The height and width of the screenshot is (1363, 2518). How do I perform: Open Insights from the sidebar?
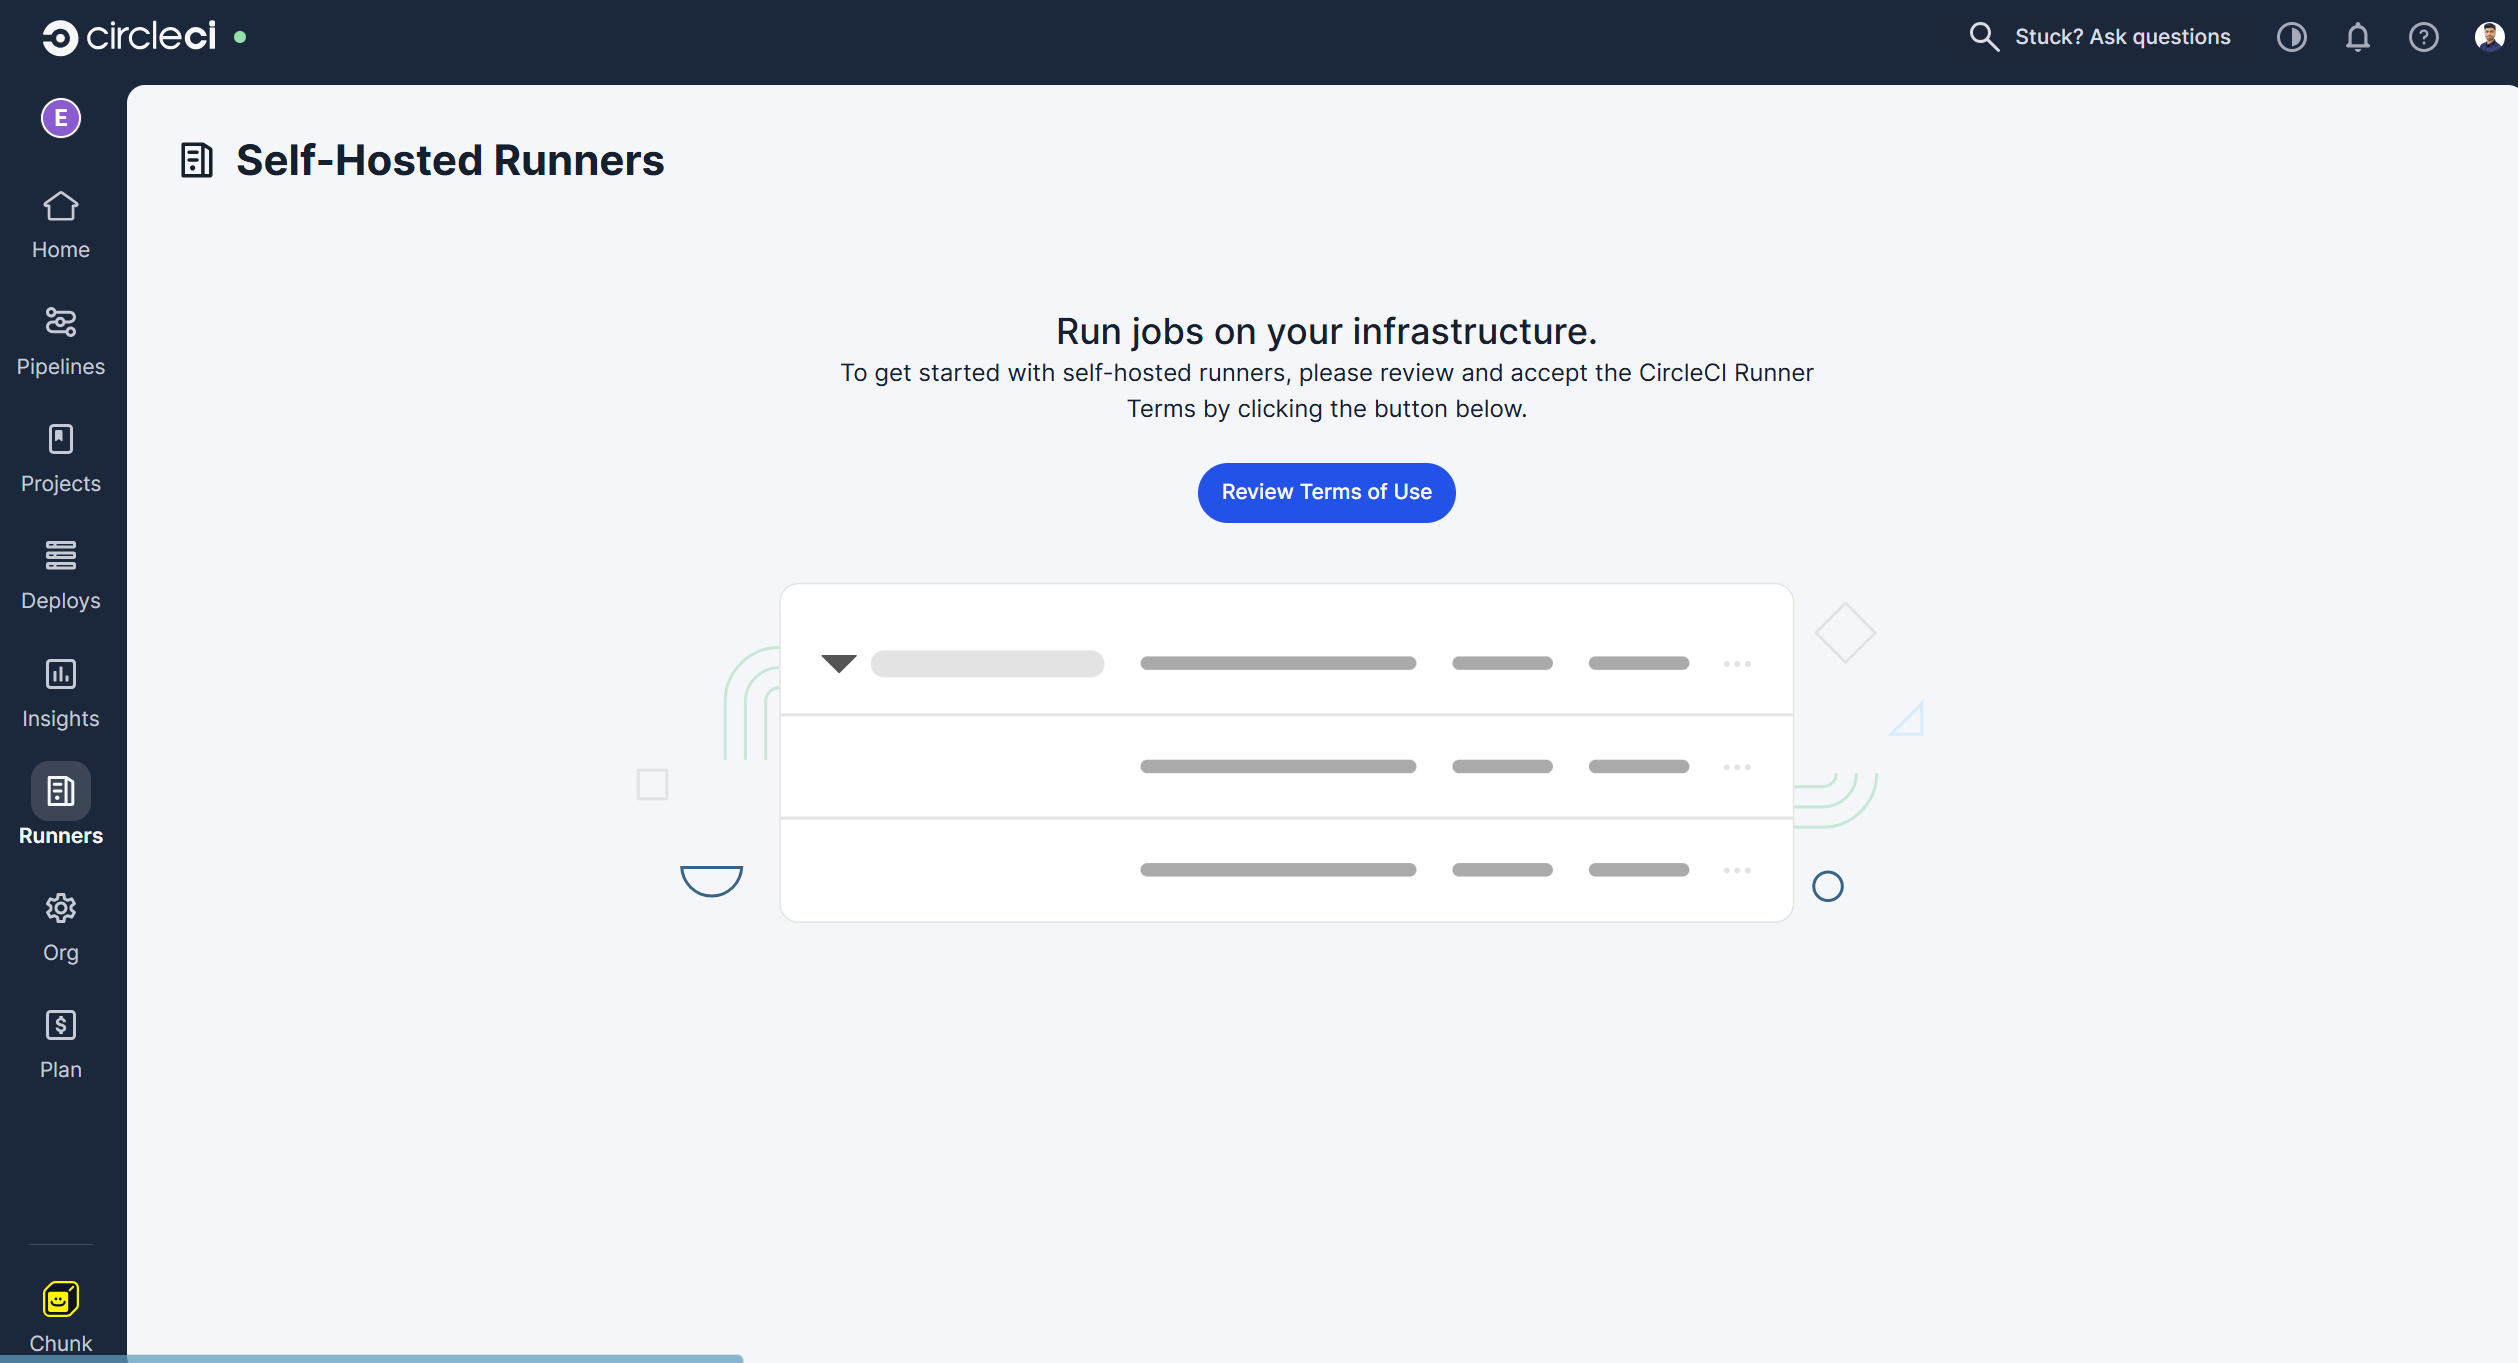(x=61, y=693)
